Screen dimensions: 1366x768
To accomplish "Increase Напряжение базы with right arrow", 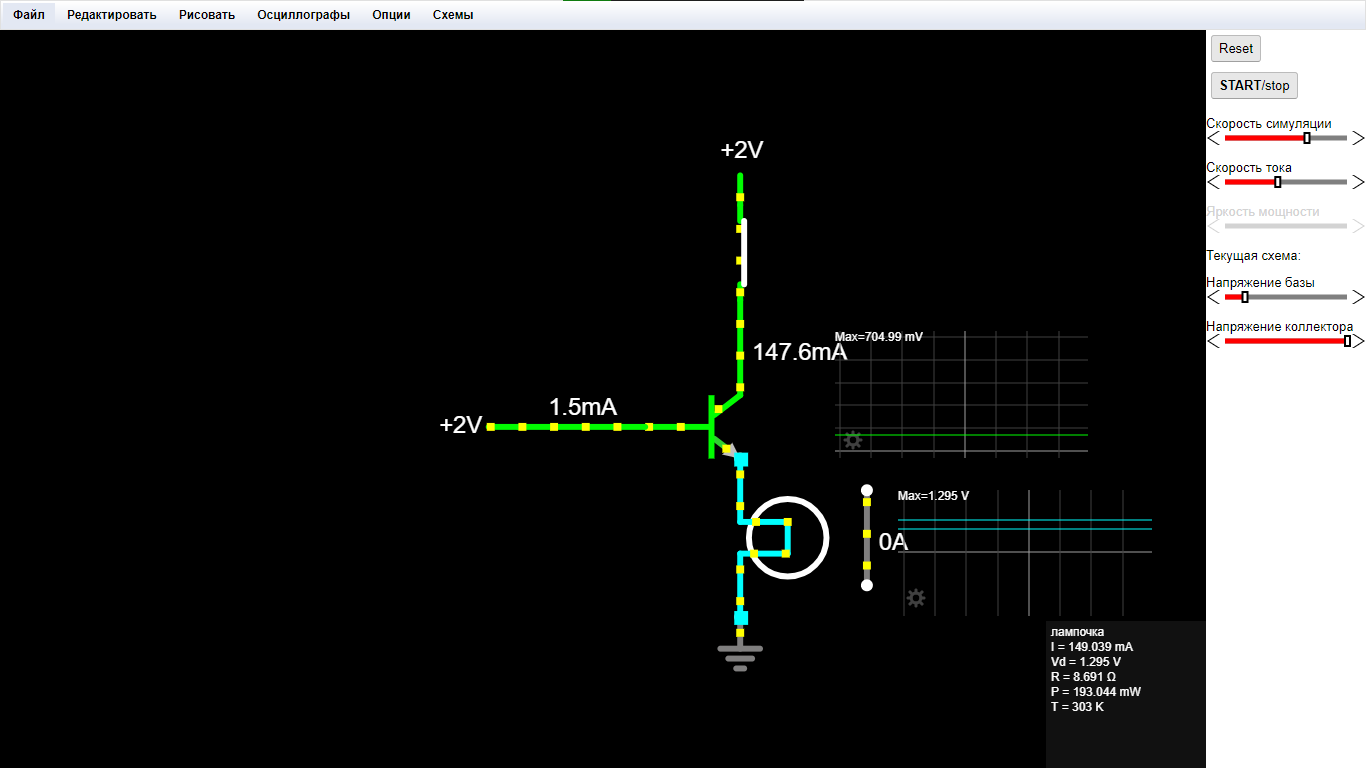I will pyautogui.click(x=1358, y=297).
